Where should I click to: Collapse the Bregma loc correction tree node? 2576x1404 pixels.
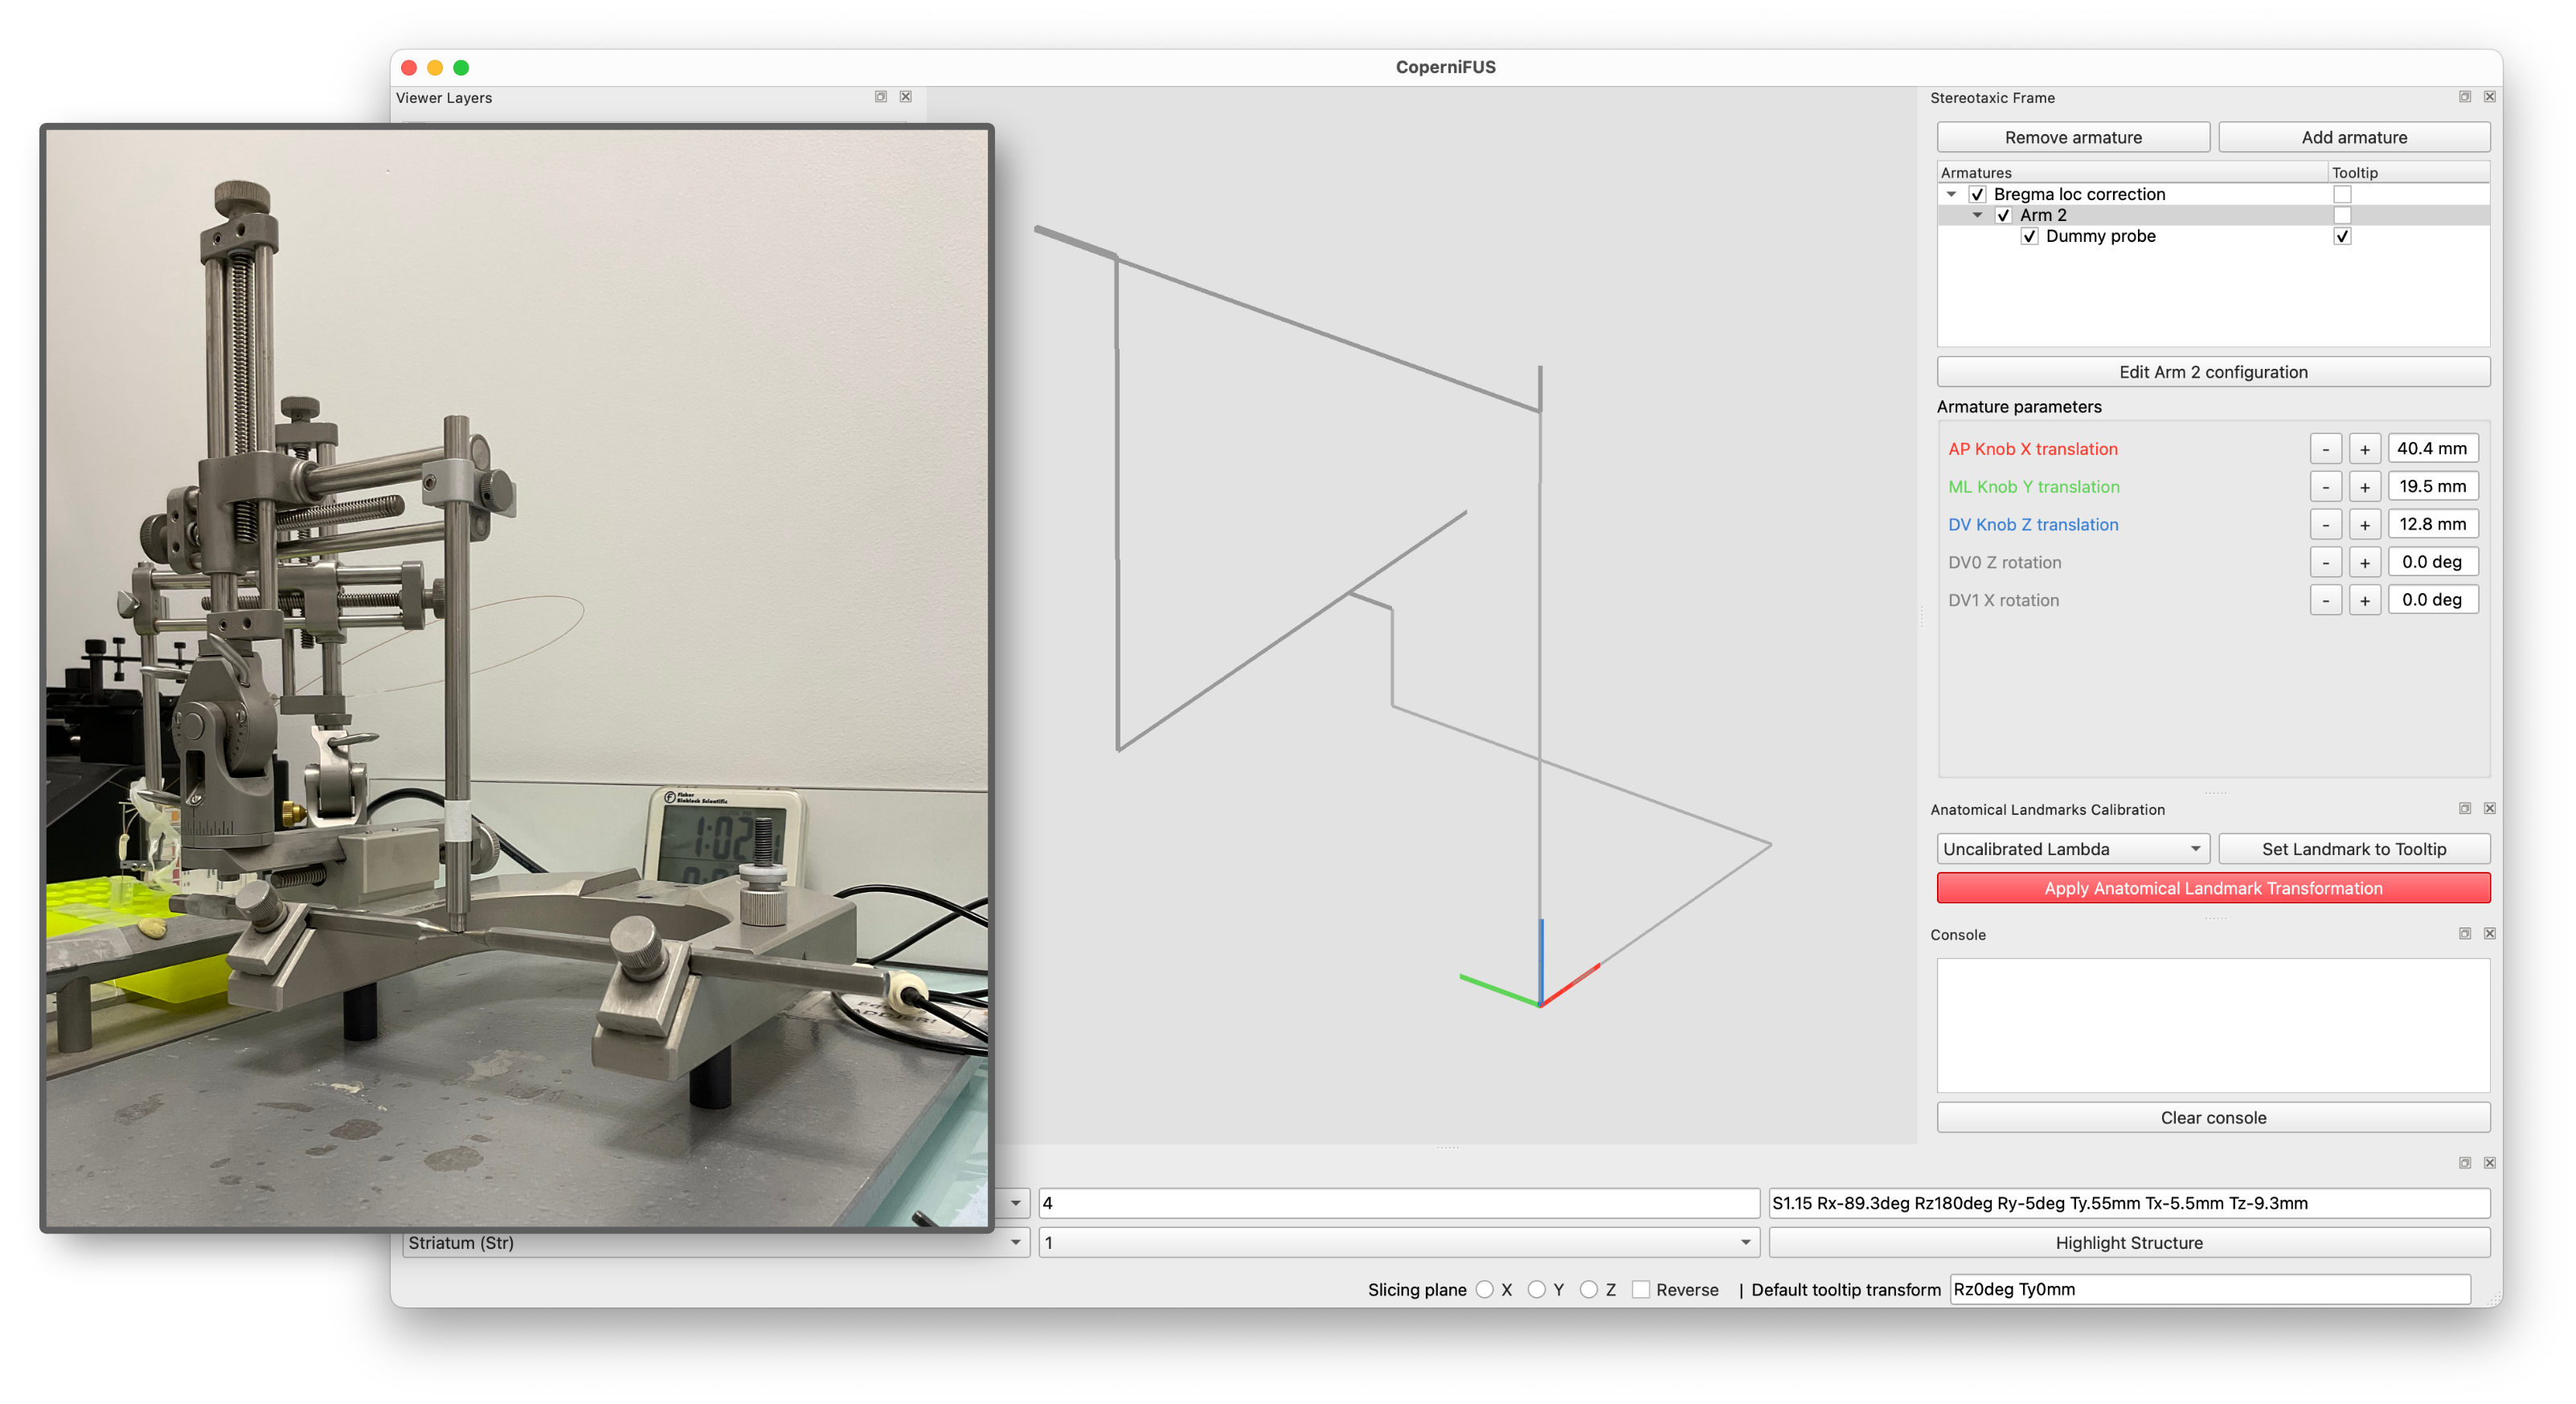(1951, 194)
